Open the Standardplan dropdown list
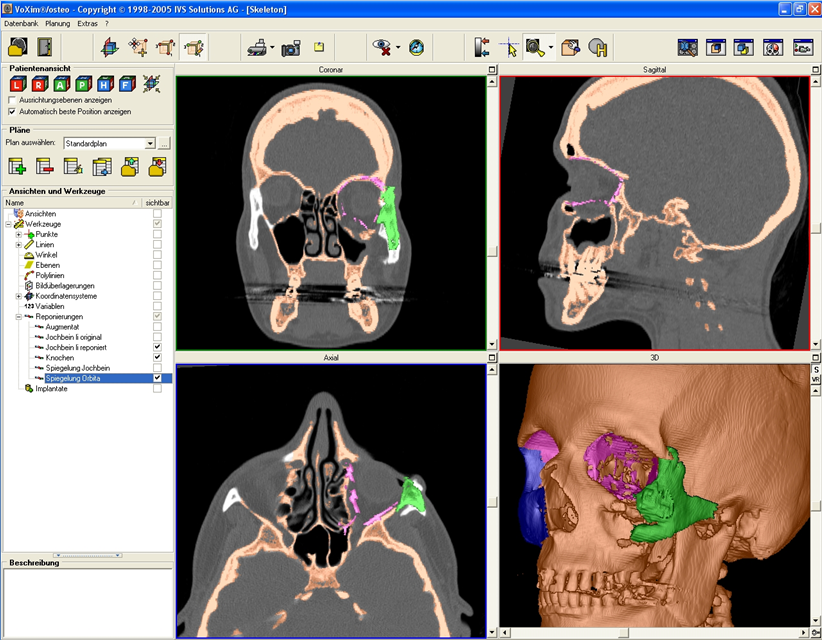 pyautogui.click(x=150, y=144)
